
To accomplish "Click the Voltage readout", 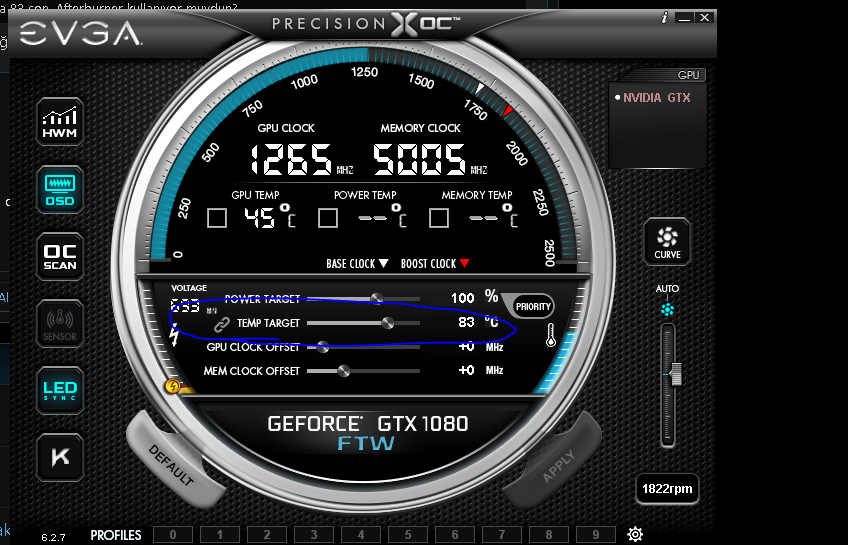I will (x=186, y=306).
